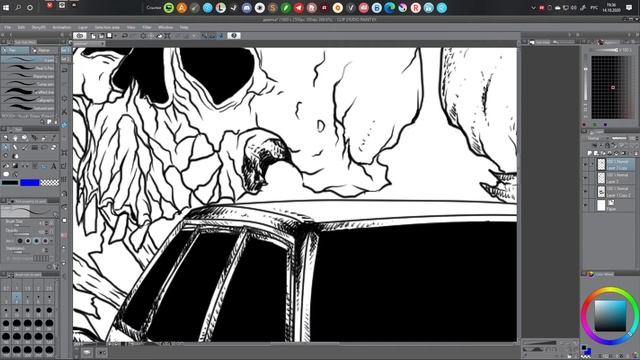Click the Undo icon in command bar
640x360 pixels.
click(x=125, y=36)
